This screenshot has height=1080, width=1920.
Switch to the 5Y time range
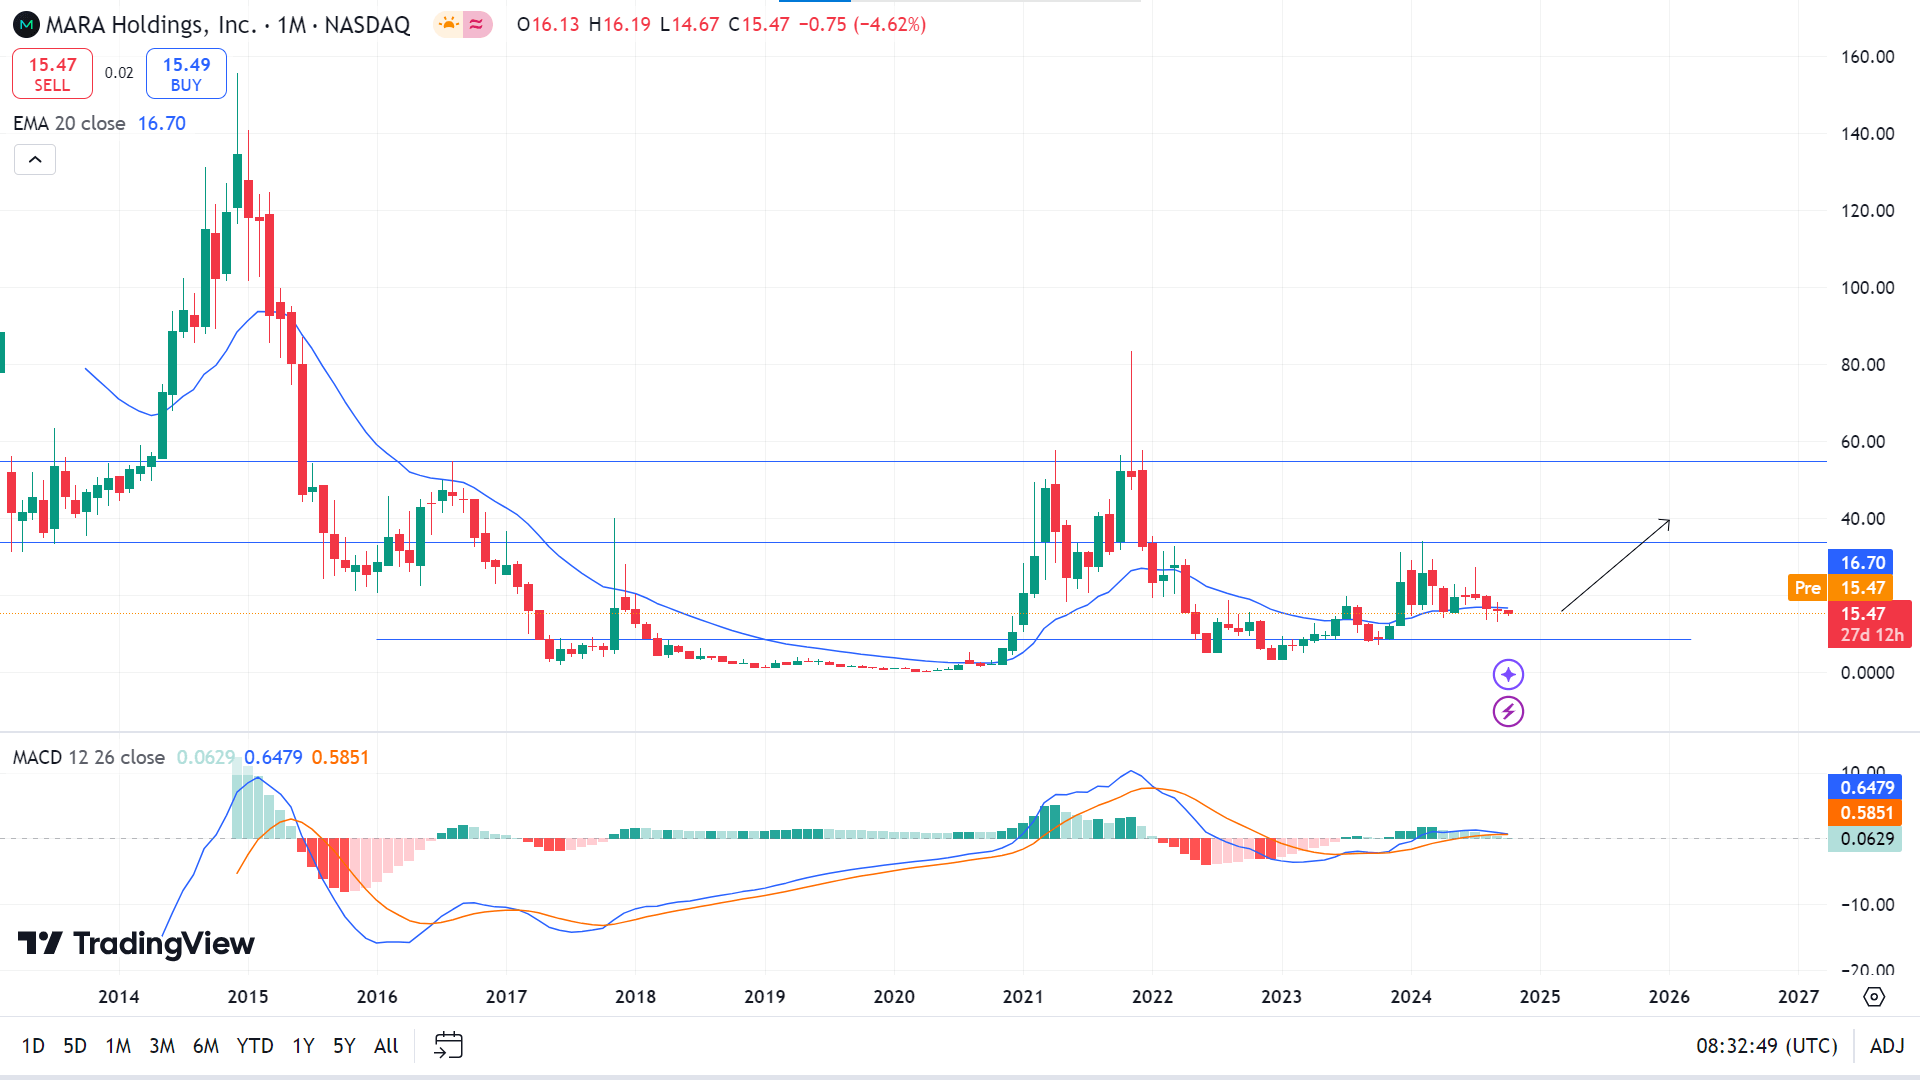(344, 1046)
